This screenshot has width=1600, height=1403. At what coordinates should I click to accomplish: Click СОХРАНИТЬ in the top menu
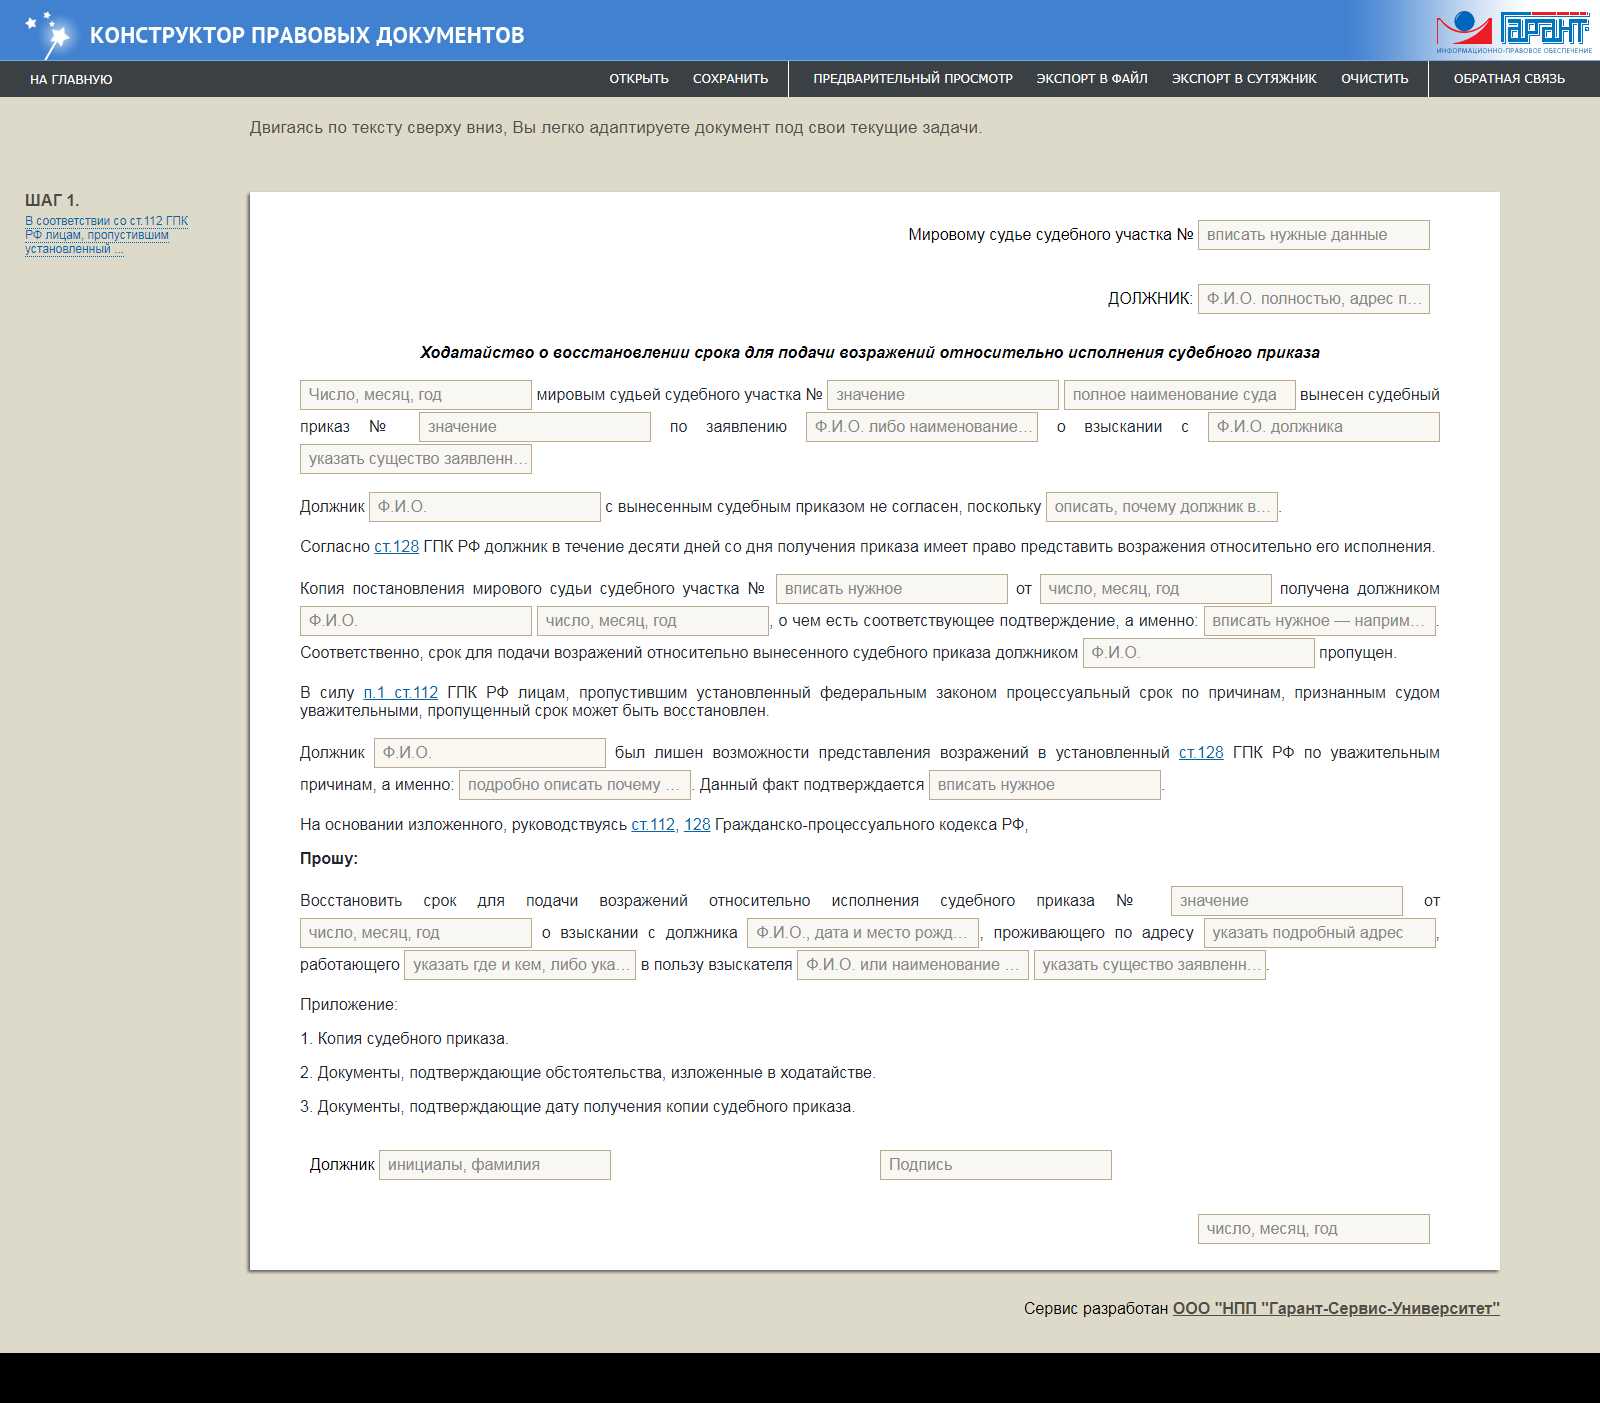point(730,78)
